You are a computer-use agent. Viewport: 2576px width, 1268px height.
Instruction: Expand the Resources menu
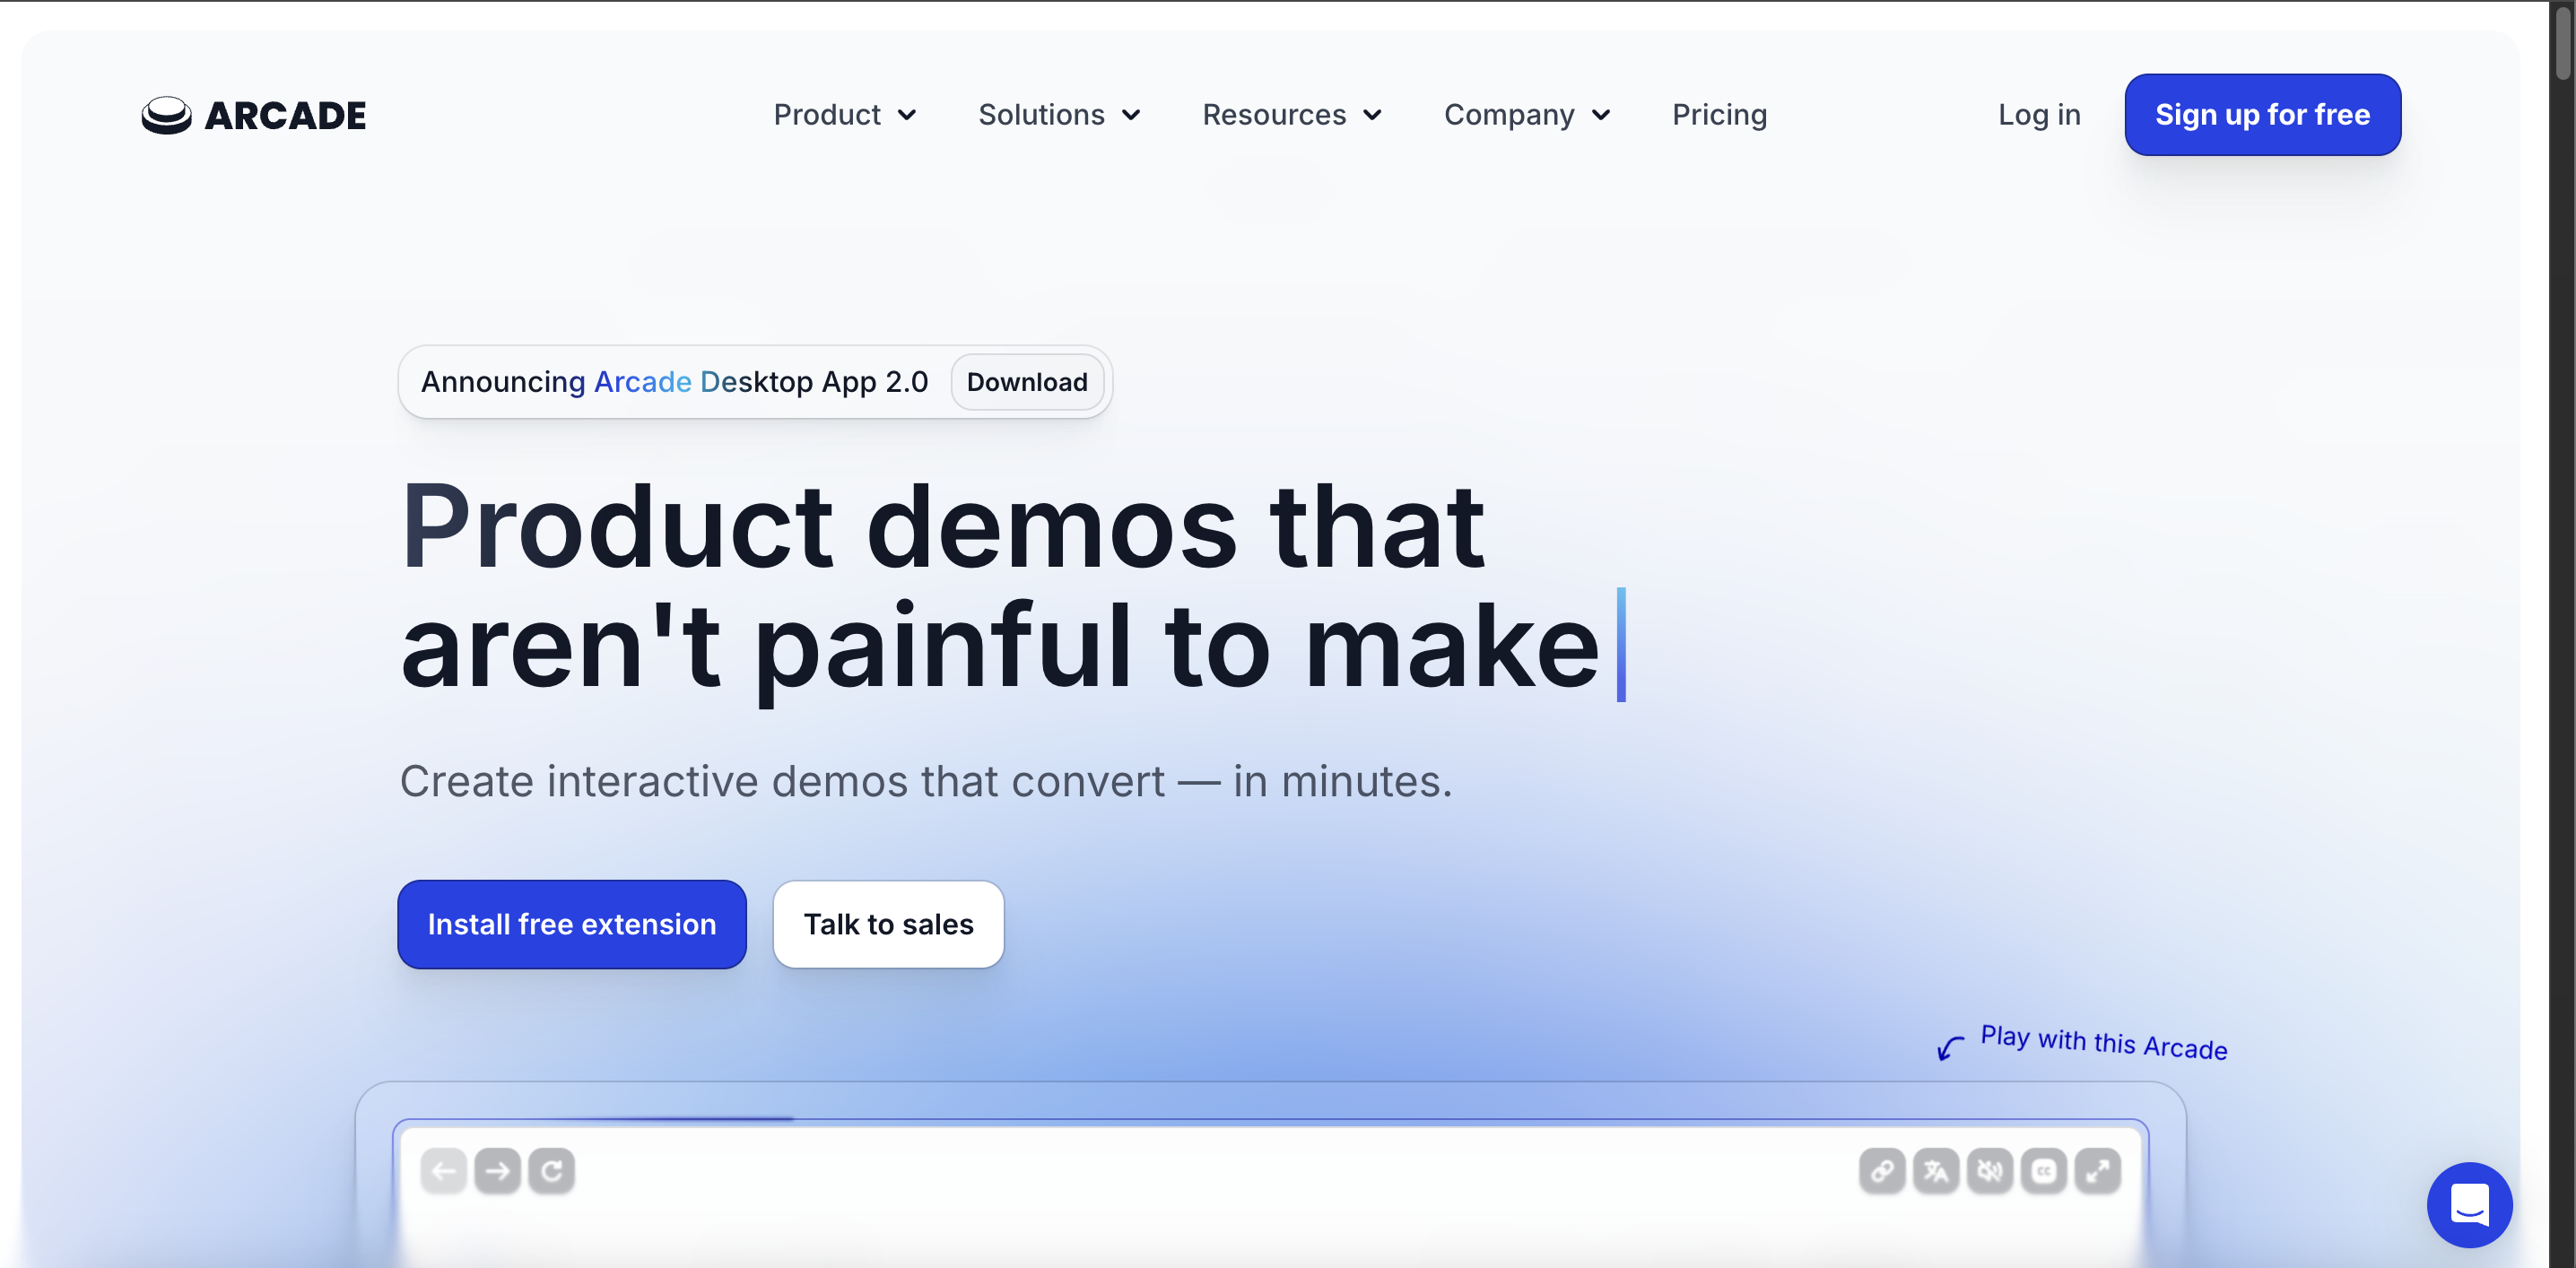(1292, 115)
